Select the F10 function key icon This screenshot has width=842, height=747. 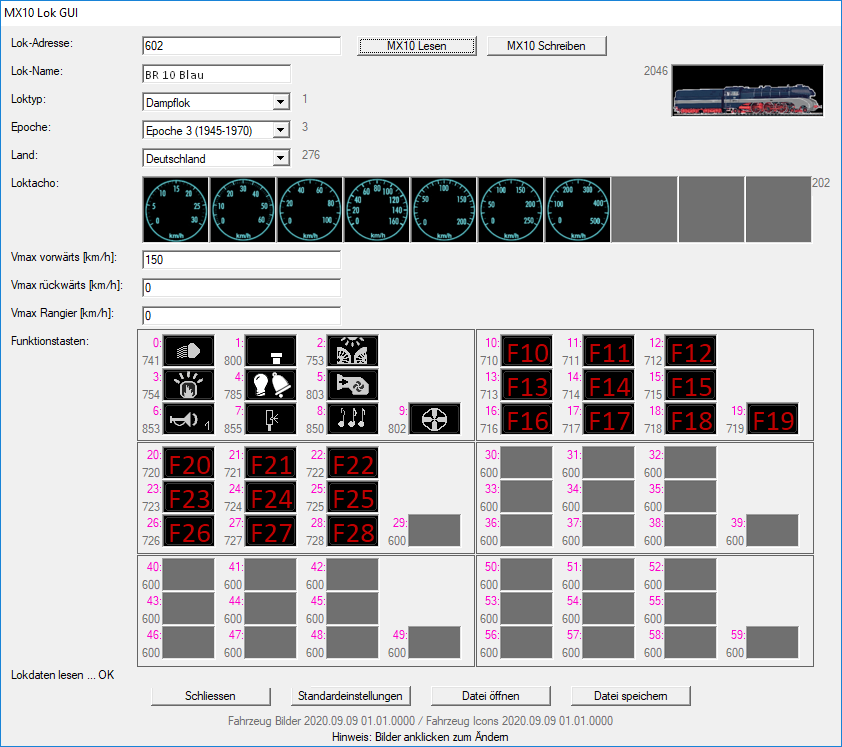coord(526,352)
